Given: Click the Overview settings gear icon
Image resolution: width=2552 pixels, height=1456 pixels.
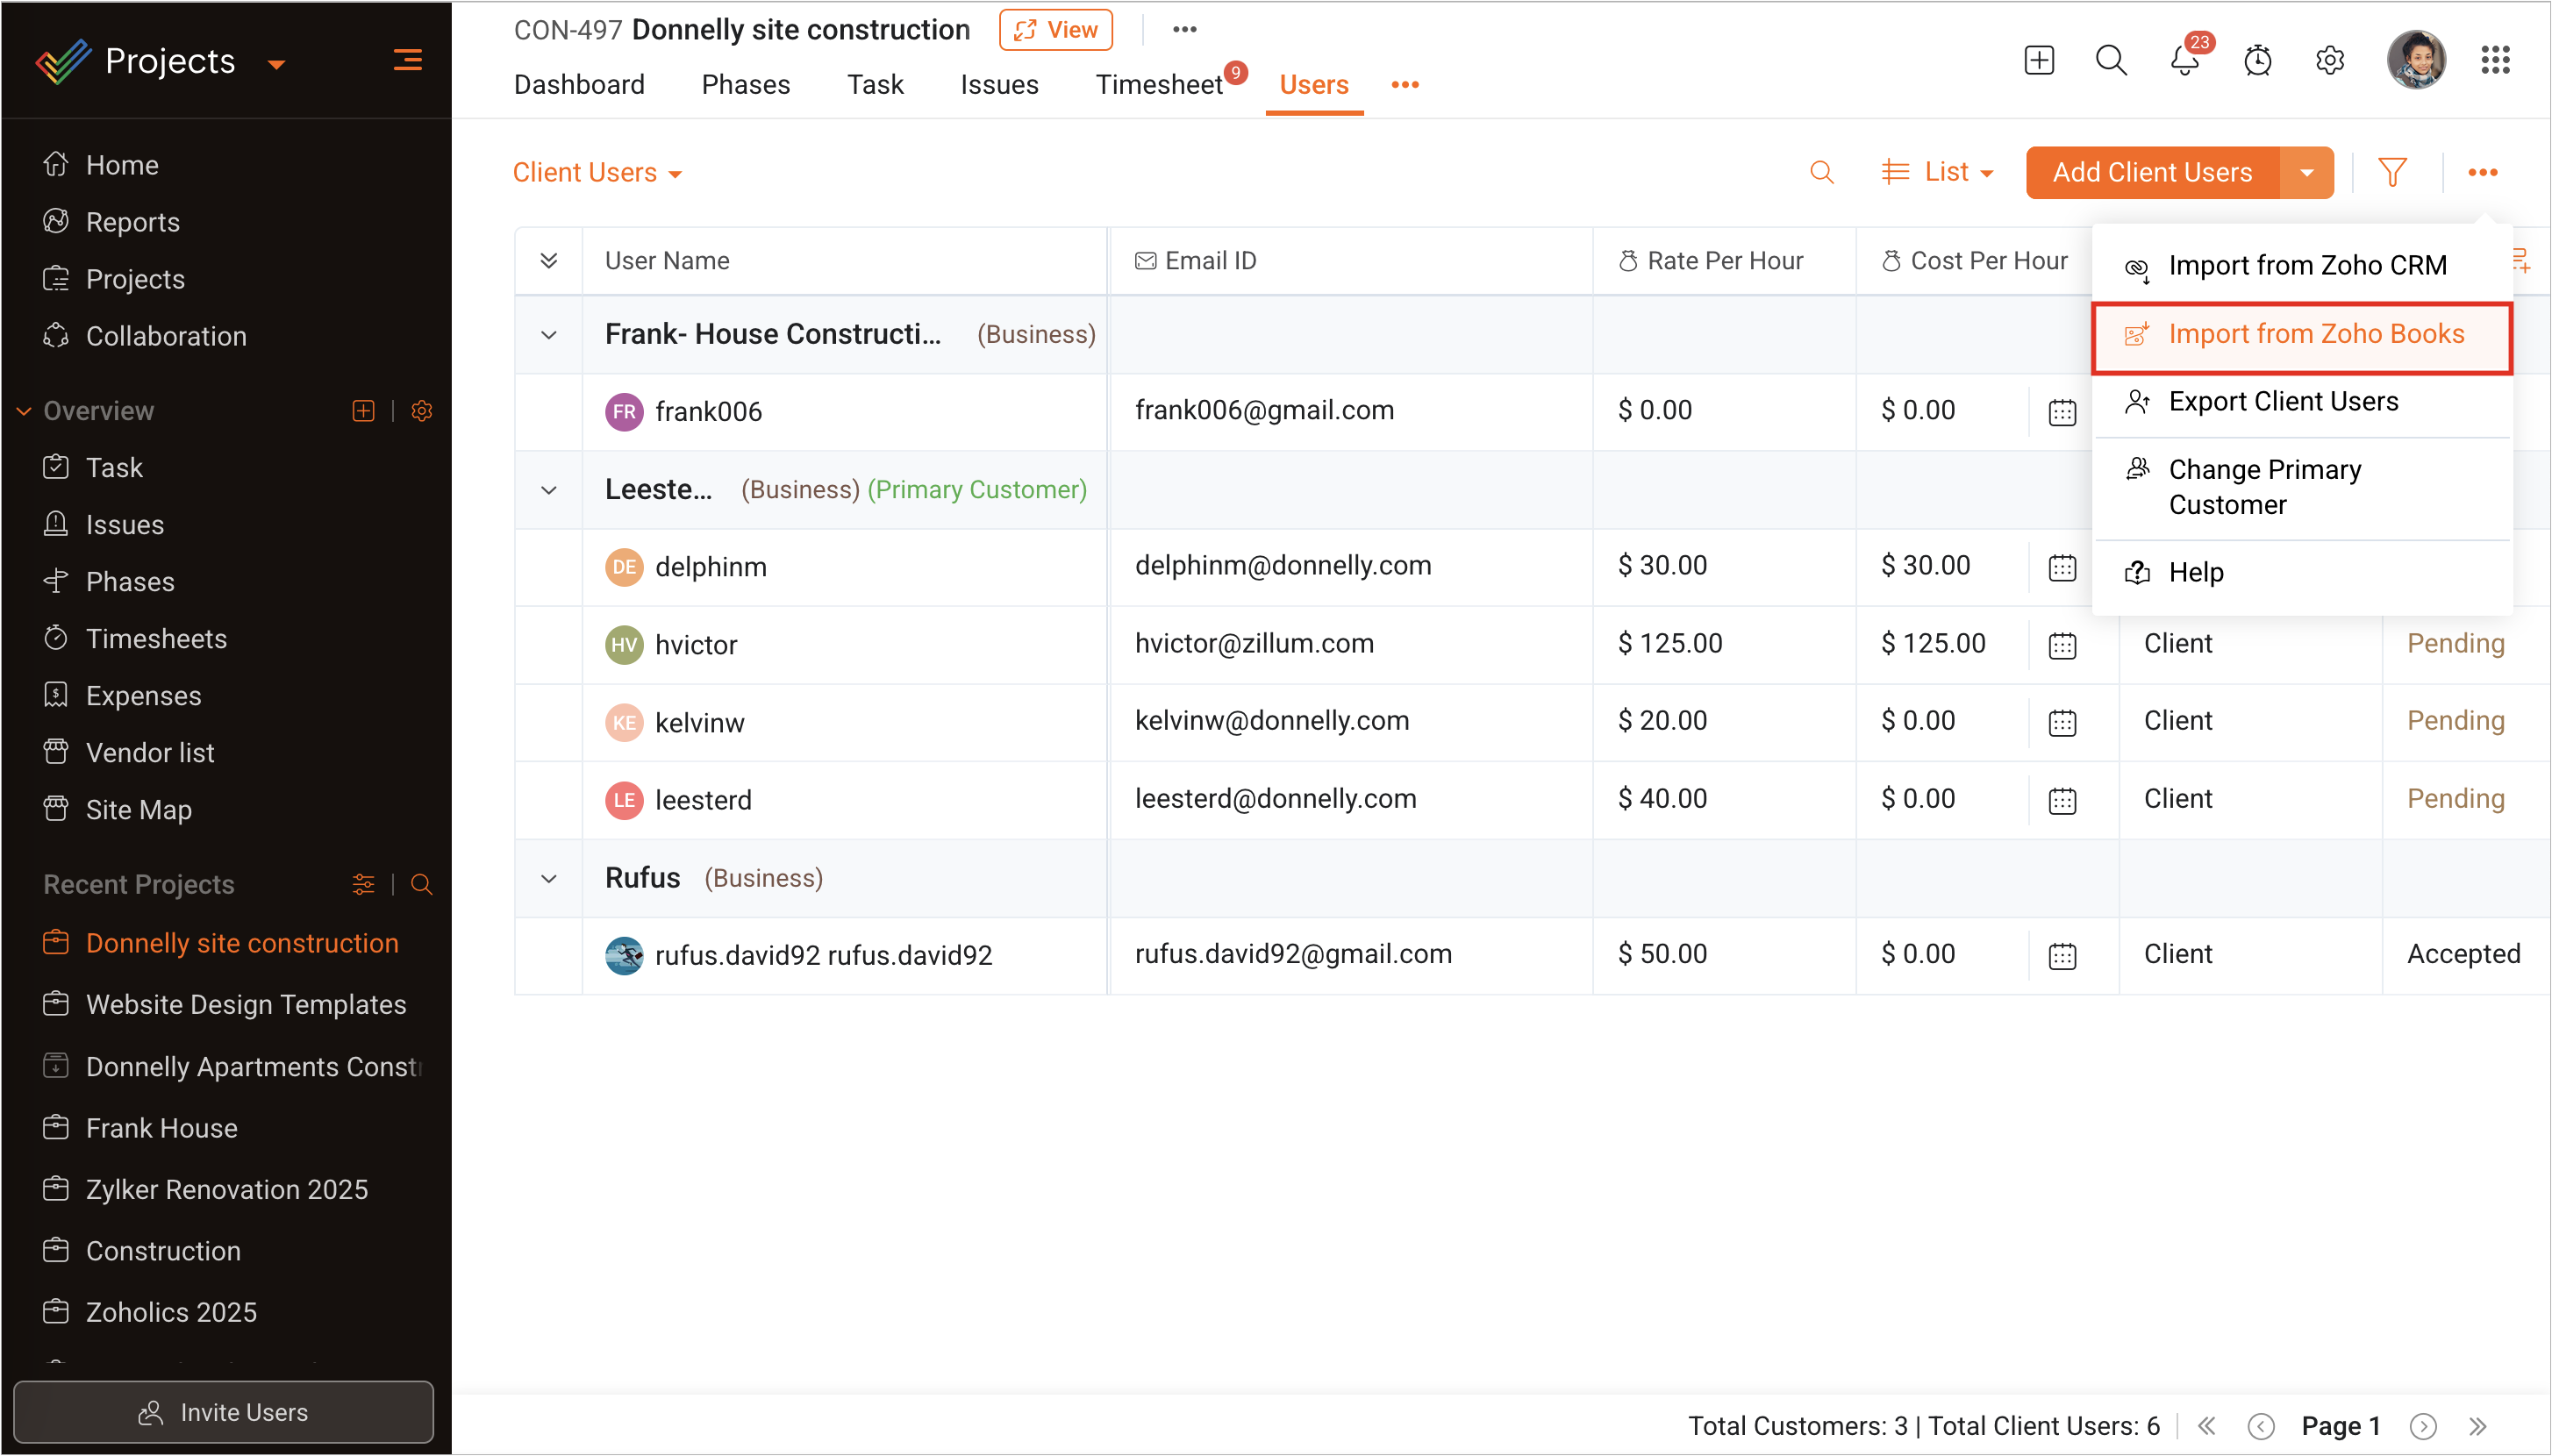Looking at the screenshot, I should tap(422, 411).
